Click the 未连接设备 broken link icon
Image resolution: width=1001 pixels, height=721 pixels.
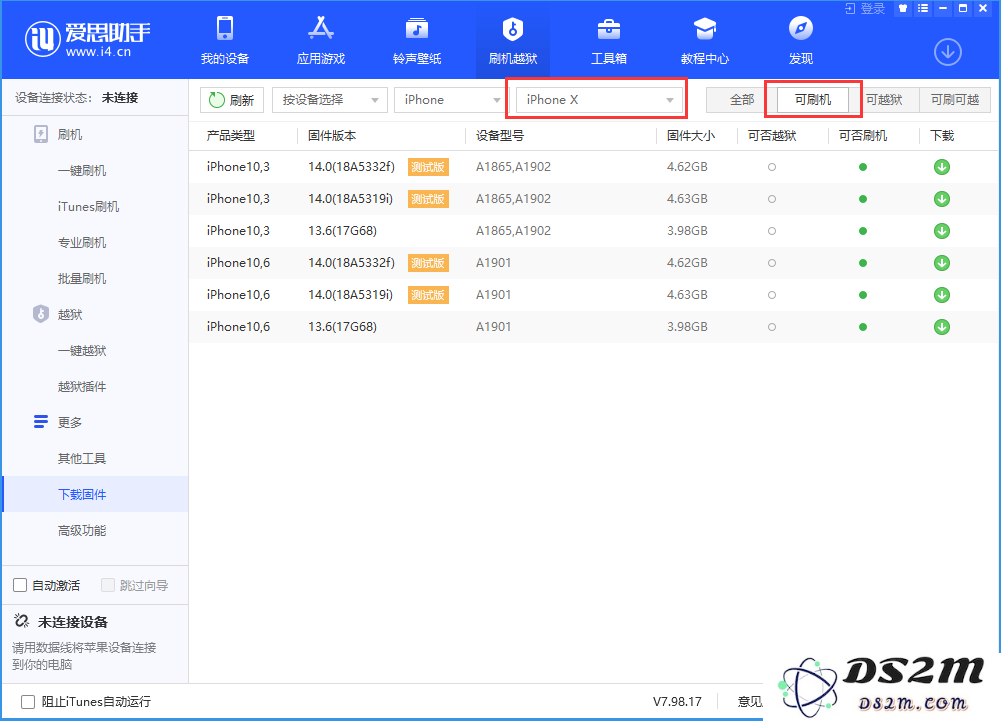21,621
